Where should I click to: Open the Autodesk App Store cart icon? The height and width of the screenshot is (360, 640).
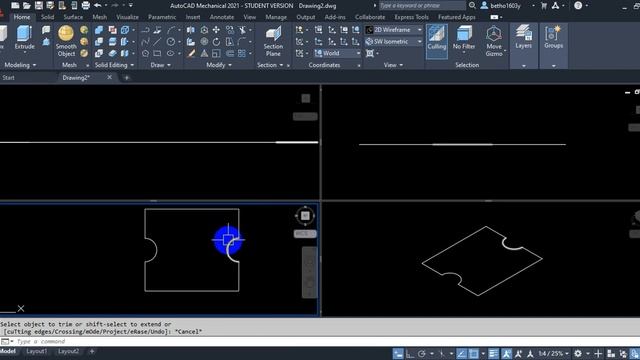(x=544, y=6)
